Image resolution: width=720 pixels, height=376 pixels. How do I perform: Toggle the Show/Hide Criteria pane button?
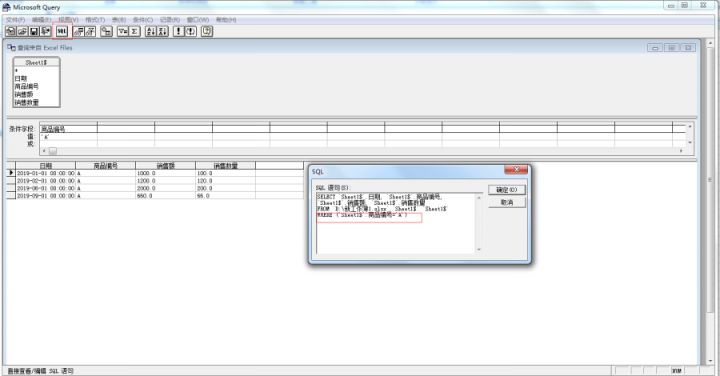[90, 31]
